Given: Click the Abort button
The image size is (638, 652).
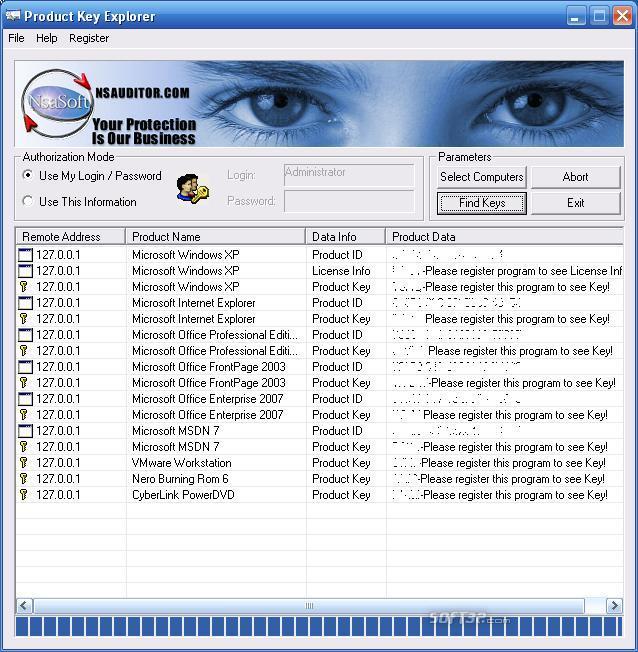Looking at the screenshot, I should (576, 177).
